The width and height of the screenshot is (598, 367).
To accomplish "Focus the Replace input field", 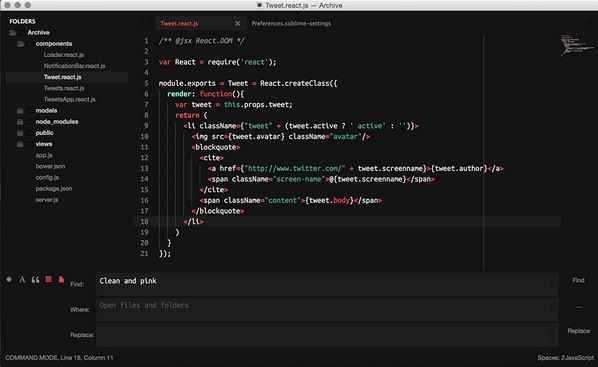I will pyautogui.click(x=327, y=335).
